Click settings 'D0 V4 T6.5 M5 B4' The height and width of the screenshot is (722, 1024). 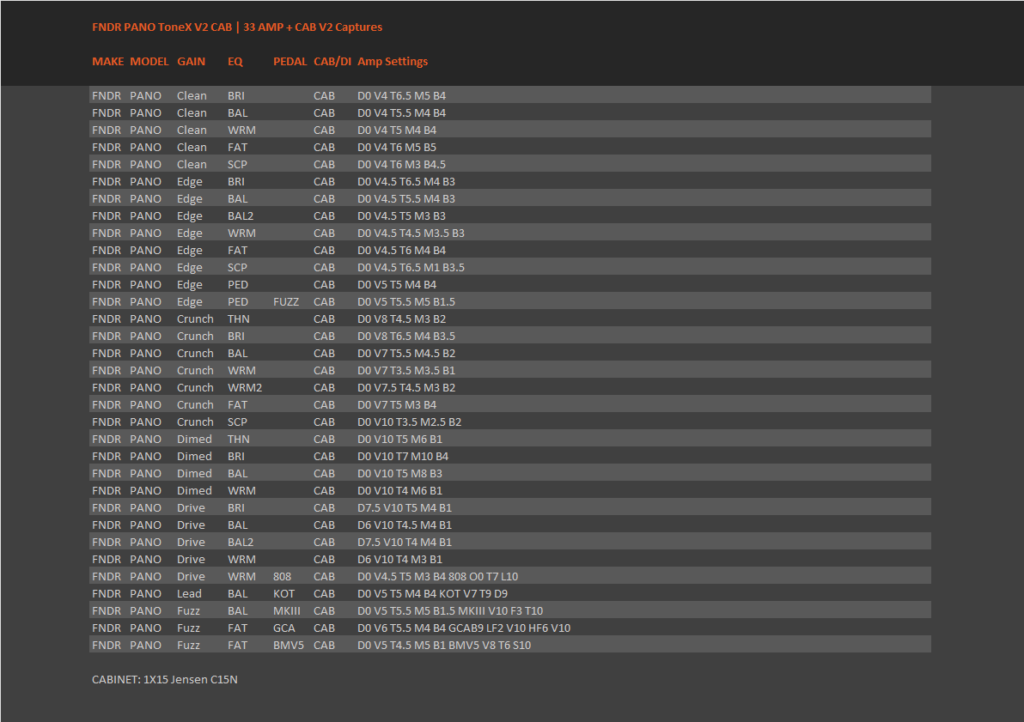pyautogui.click(x=402, y=96)
